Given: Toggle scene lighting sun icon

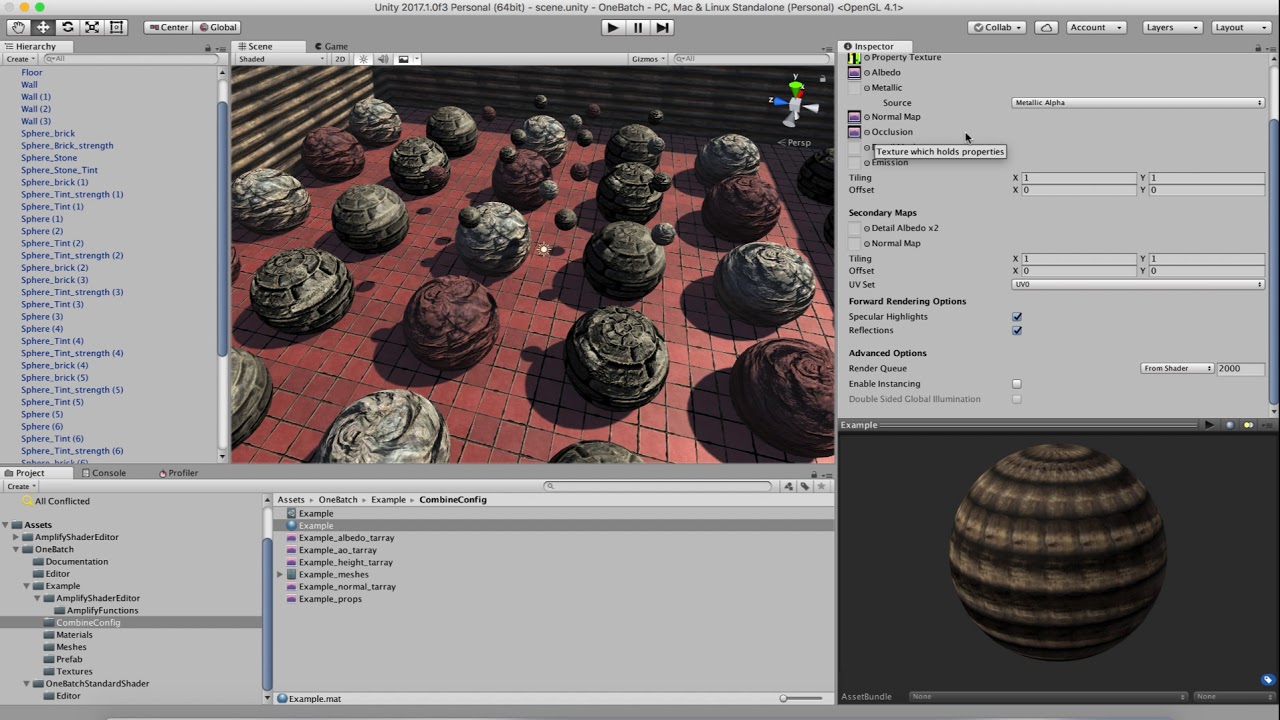Looking at the screenshot, I should click(363, 59).
